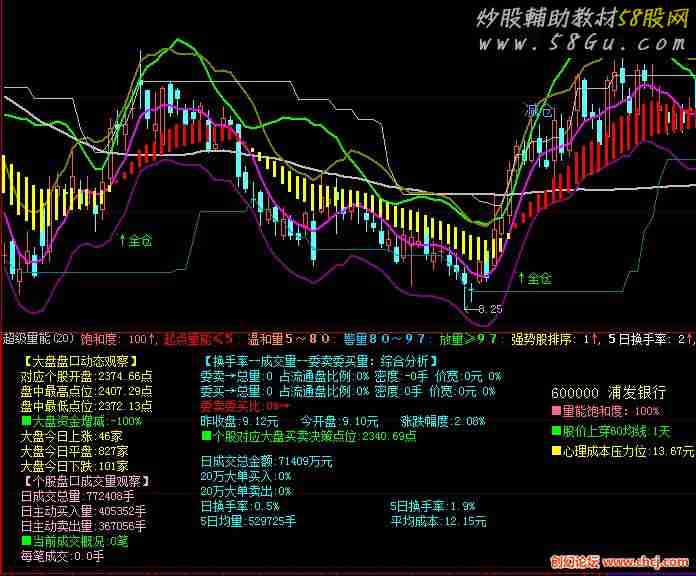
Task: Click the 平均成本:12.15元 value
Action: click(439, 521)
